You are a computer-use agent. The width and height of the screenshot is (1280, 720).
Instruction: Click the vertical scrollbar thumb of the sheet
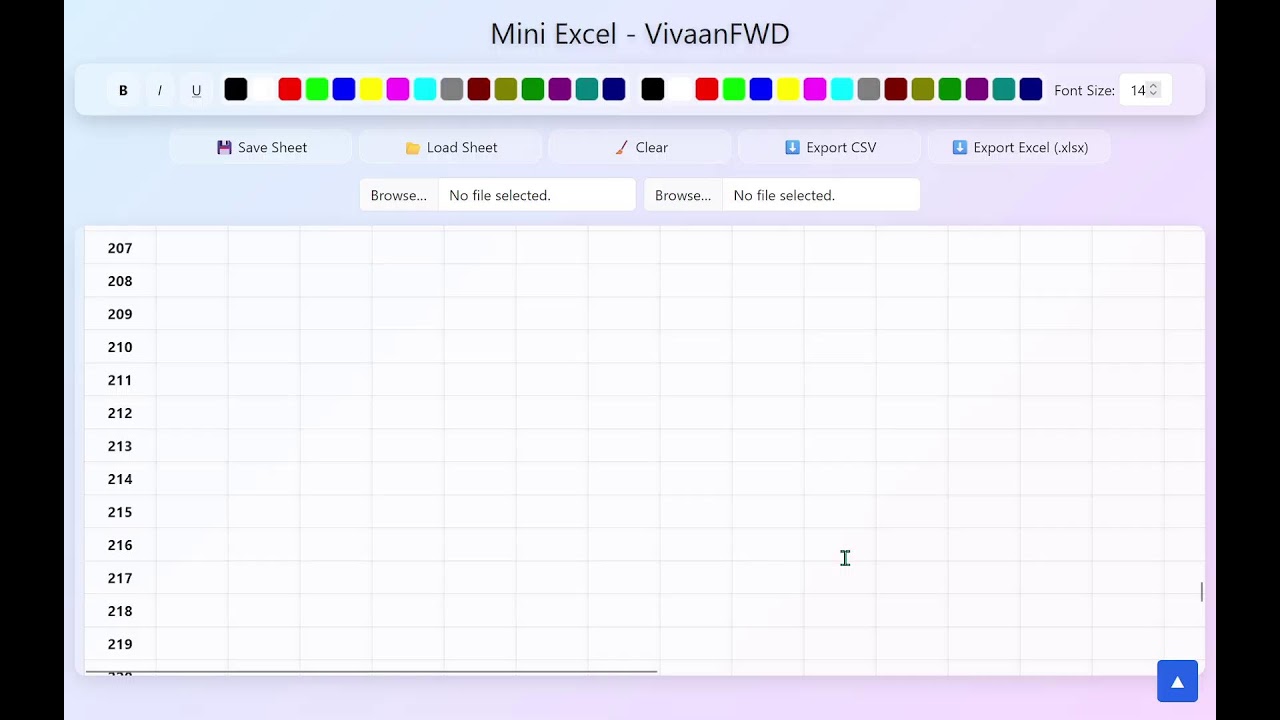pyautogui.click(x=1201, y=592)
